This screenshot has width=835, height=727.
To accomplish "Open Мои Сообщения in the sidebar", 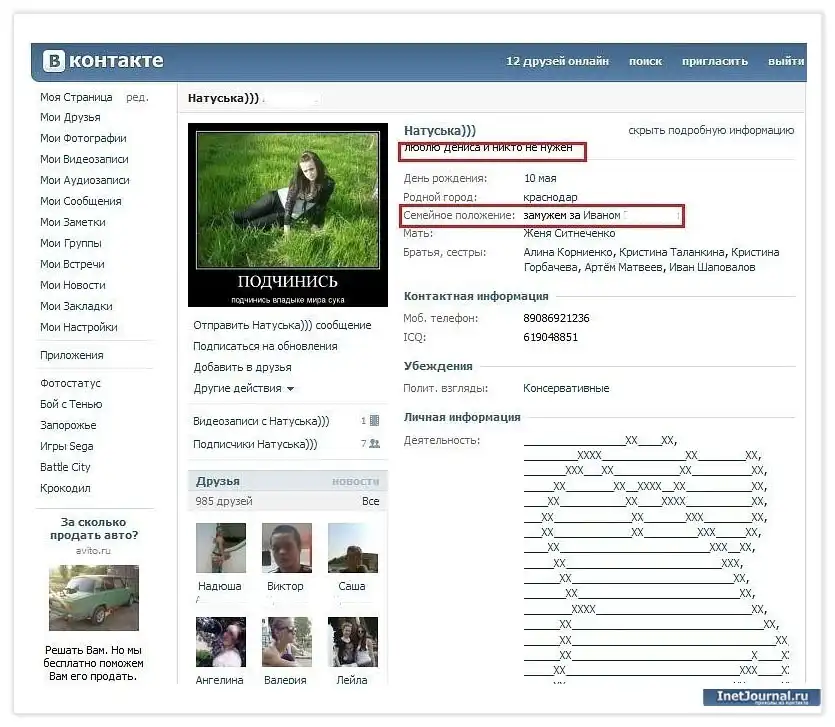I will click(x=80, y=201).
